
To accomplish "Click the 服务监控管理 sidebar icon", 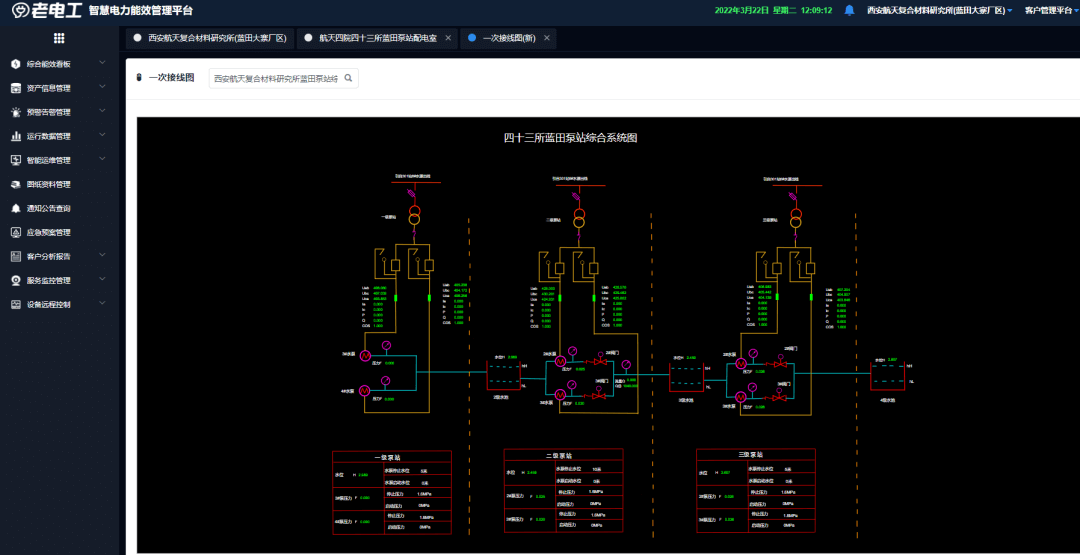I will (16, 280).
